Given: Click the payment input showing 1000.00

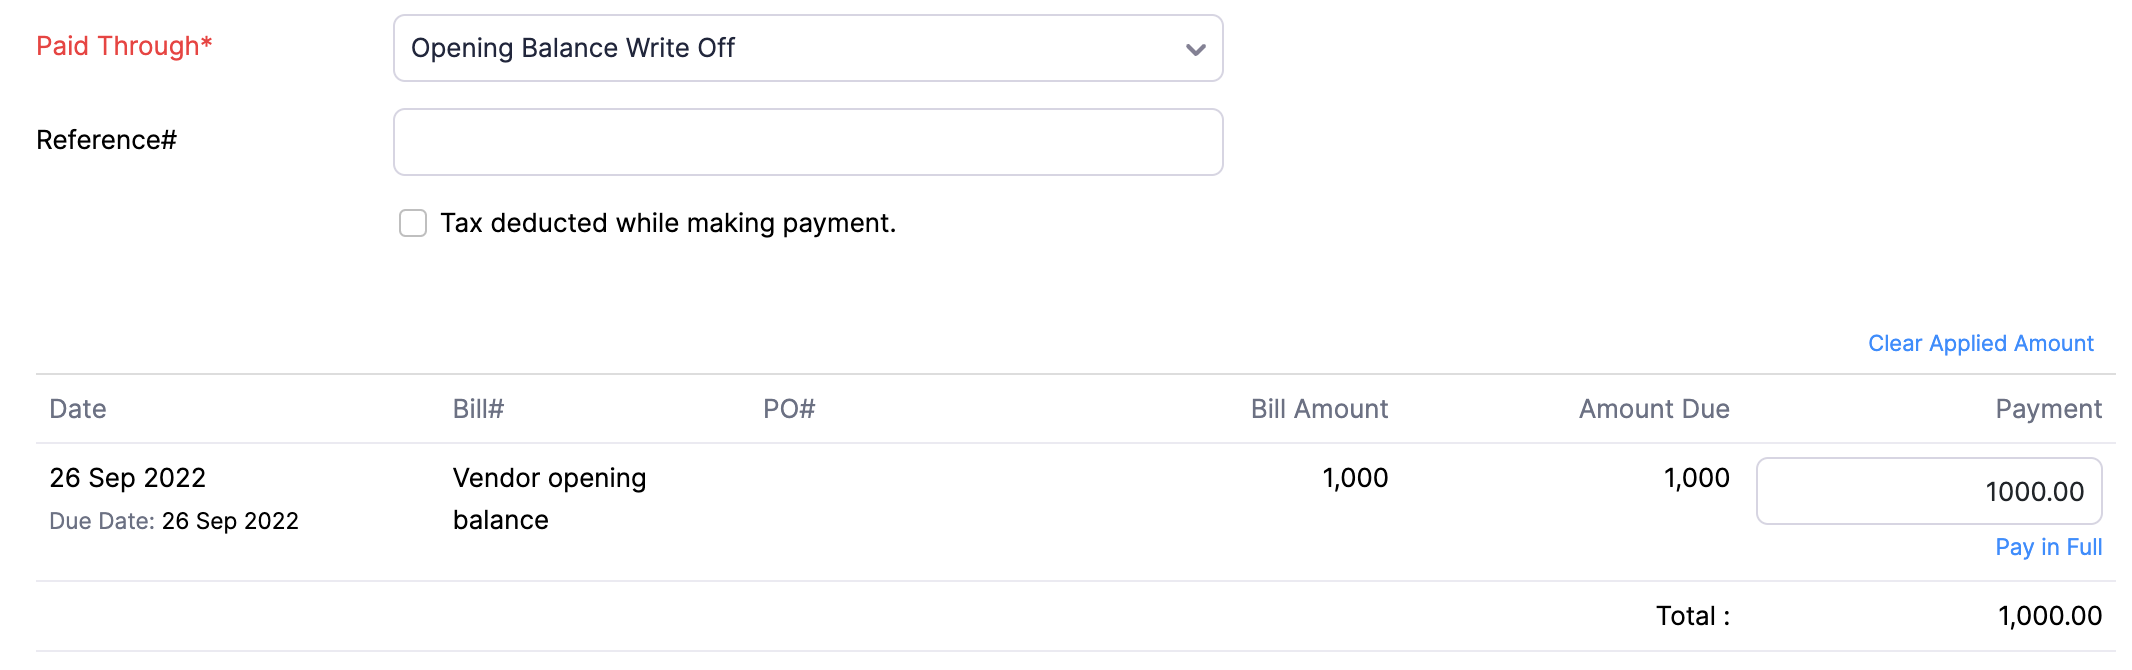Looking at the screenshot, I should [1928, 491].
